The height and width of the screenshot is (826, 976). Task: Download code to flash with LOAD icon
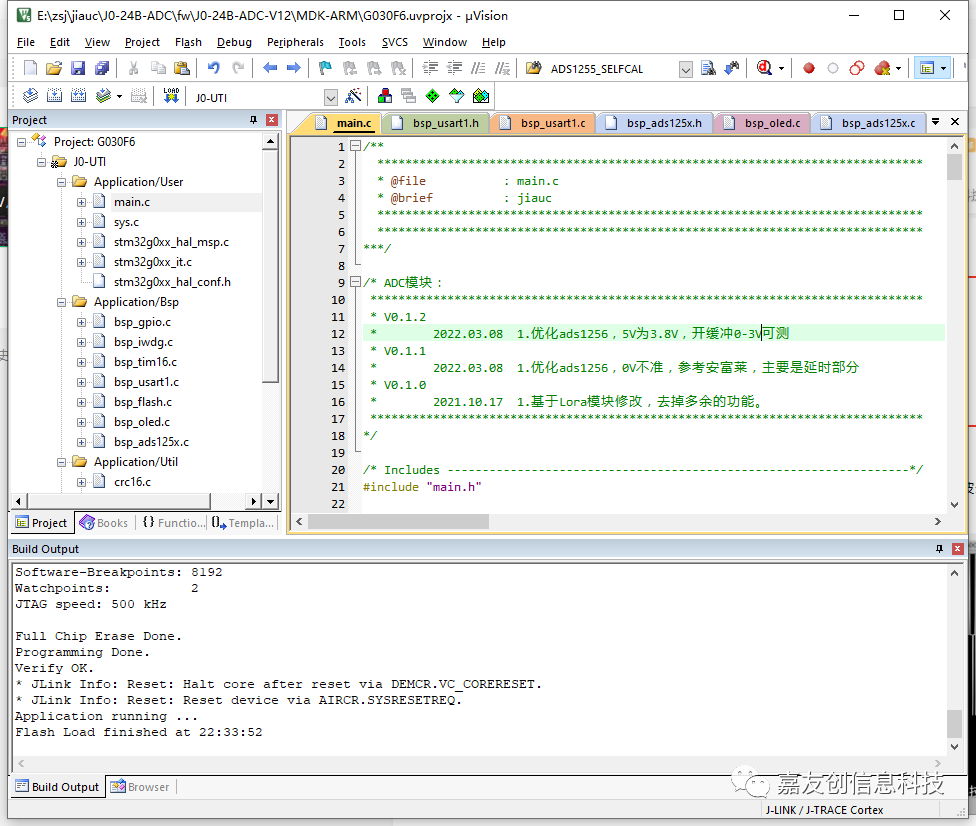(x=171, y=96)
